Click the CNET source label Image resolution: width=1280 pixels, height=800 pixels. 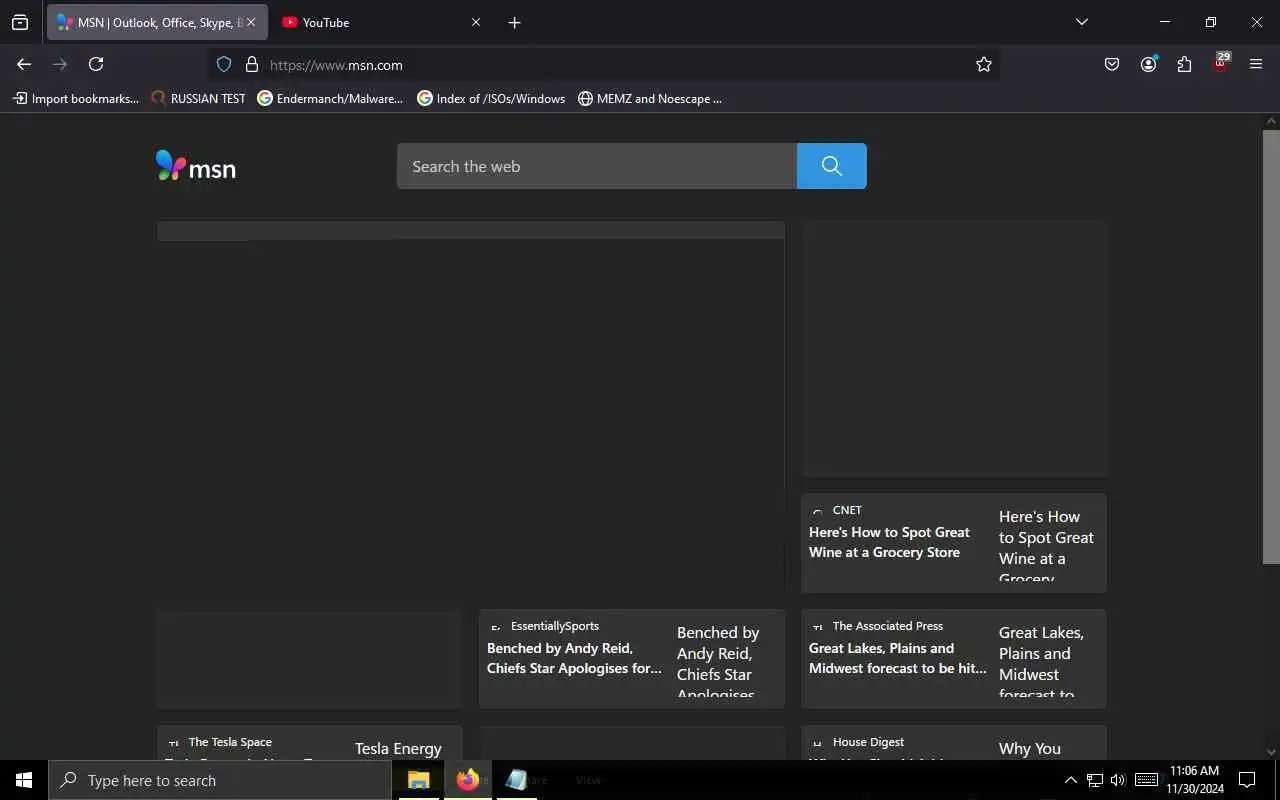click(847, 510)
